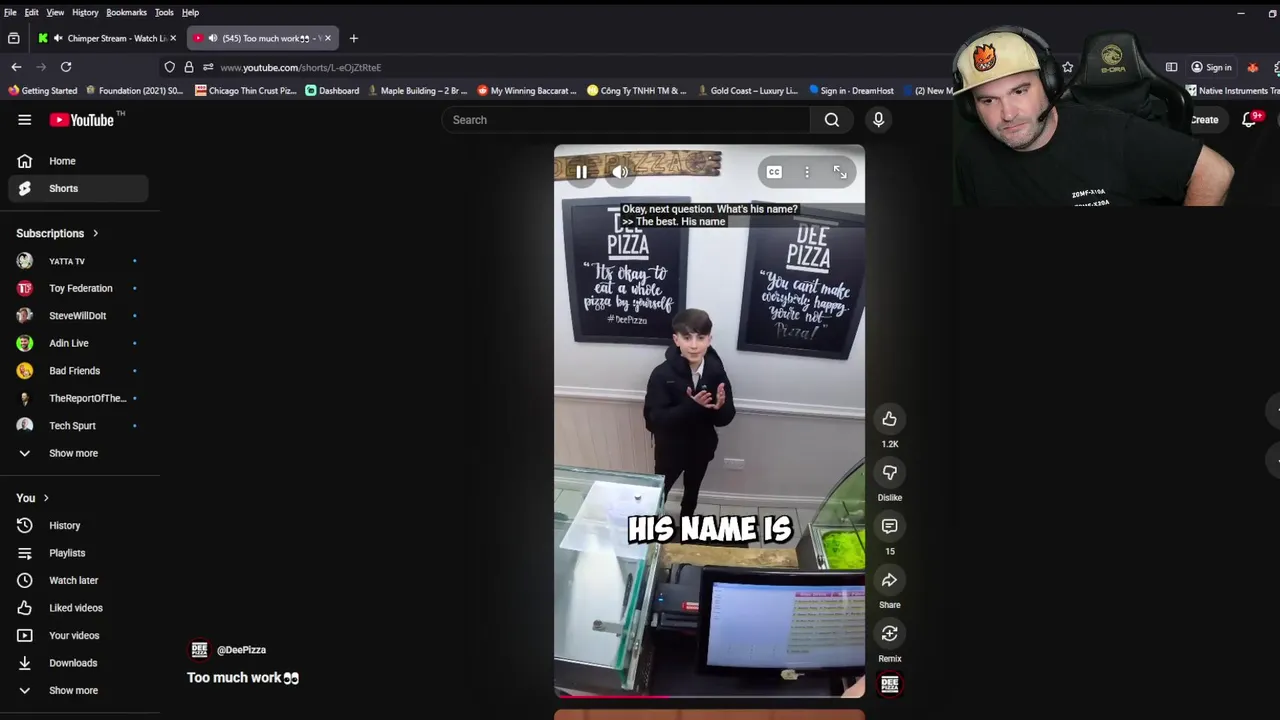Close the Too much work YouTube tab
Image resolution: width=1280 pixels, height=720 pixels.
pos(327,38)
